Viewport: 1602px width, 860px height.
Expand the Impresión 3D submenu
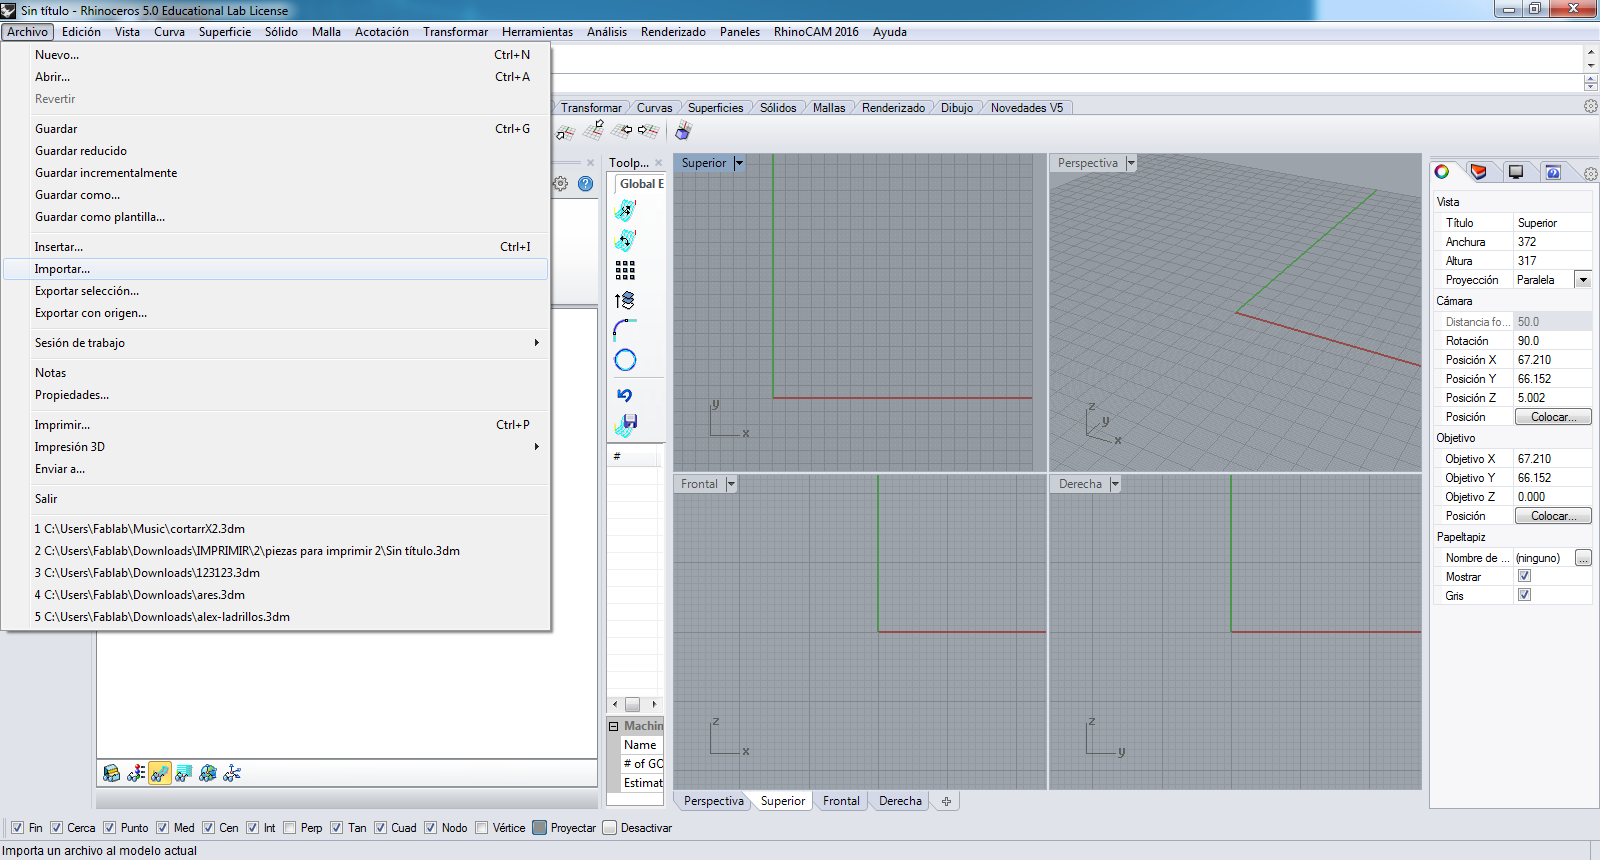point(276,447)
